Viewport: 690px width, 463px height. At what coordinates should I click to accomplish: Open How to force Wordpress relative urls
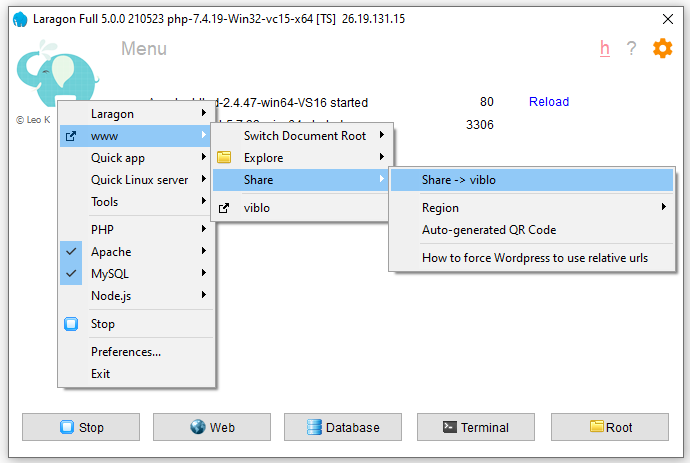coord(532,258)
